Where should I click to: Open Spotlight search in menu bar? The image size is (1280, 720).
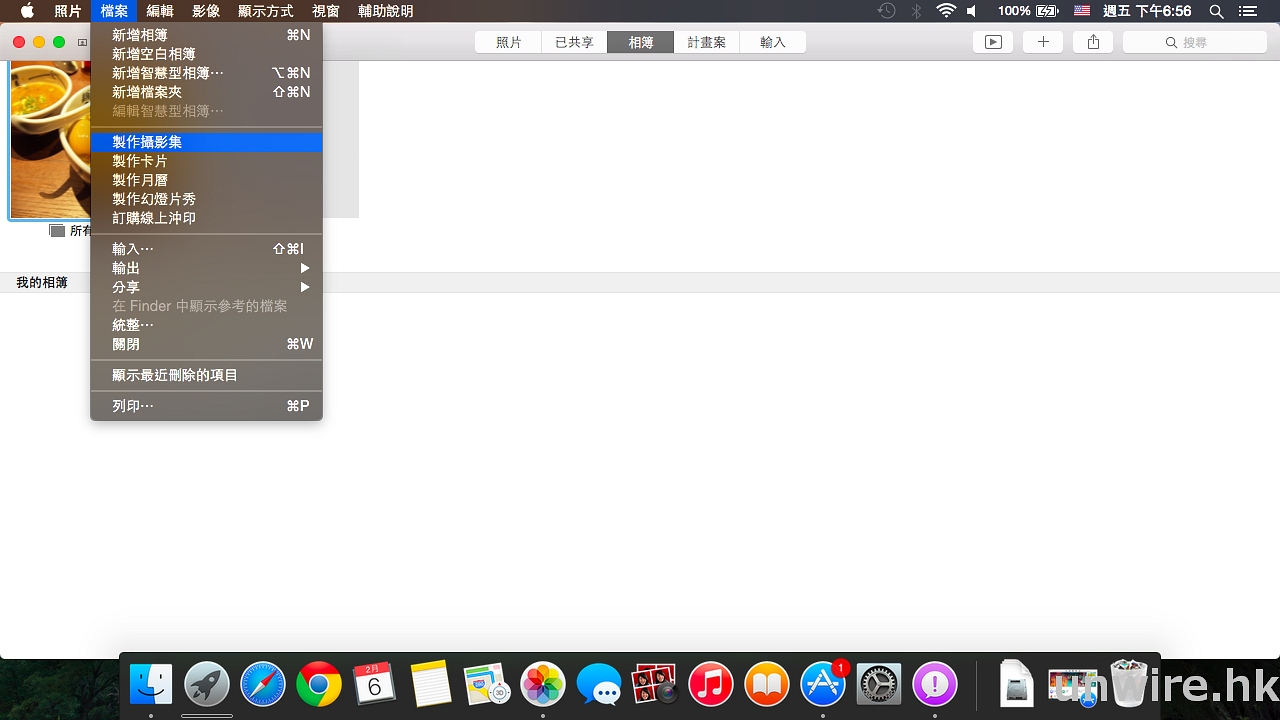tap(1216, 11)
